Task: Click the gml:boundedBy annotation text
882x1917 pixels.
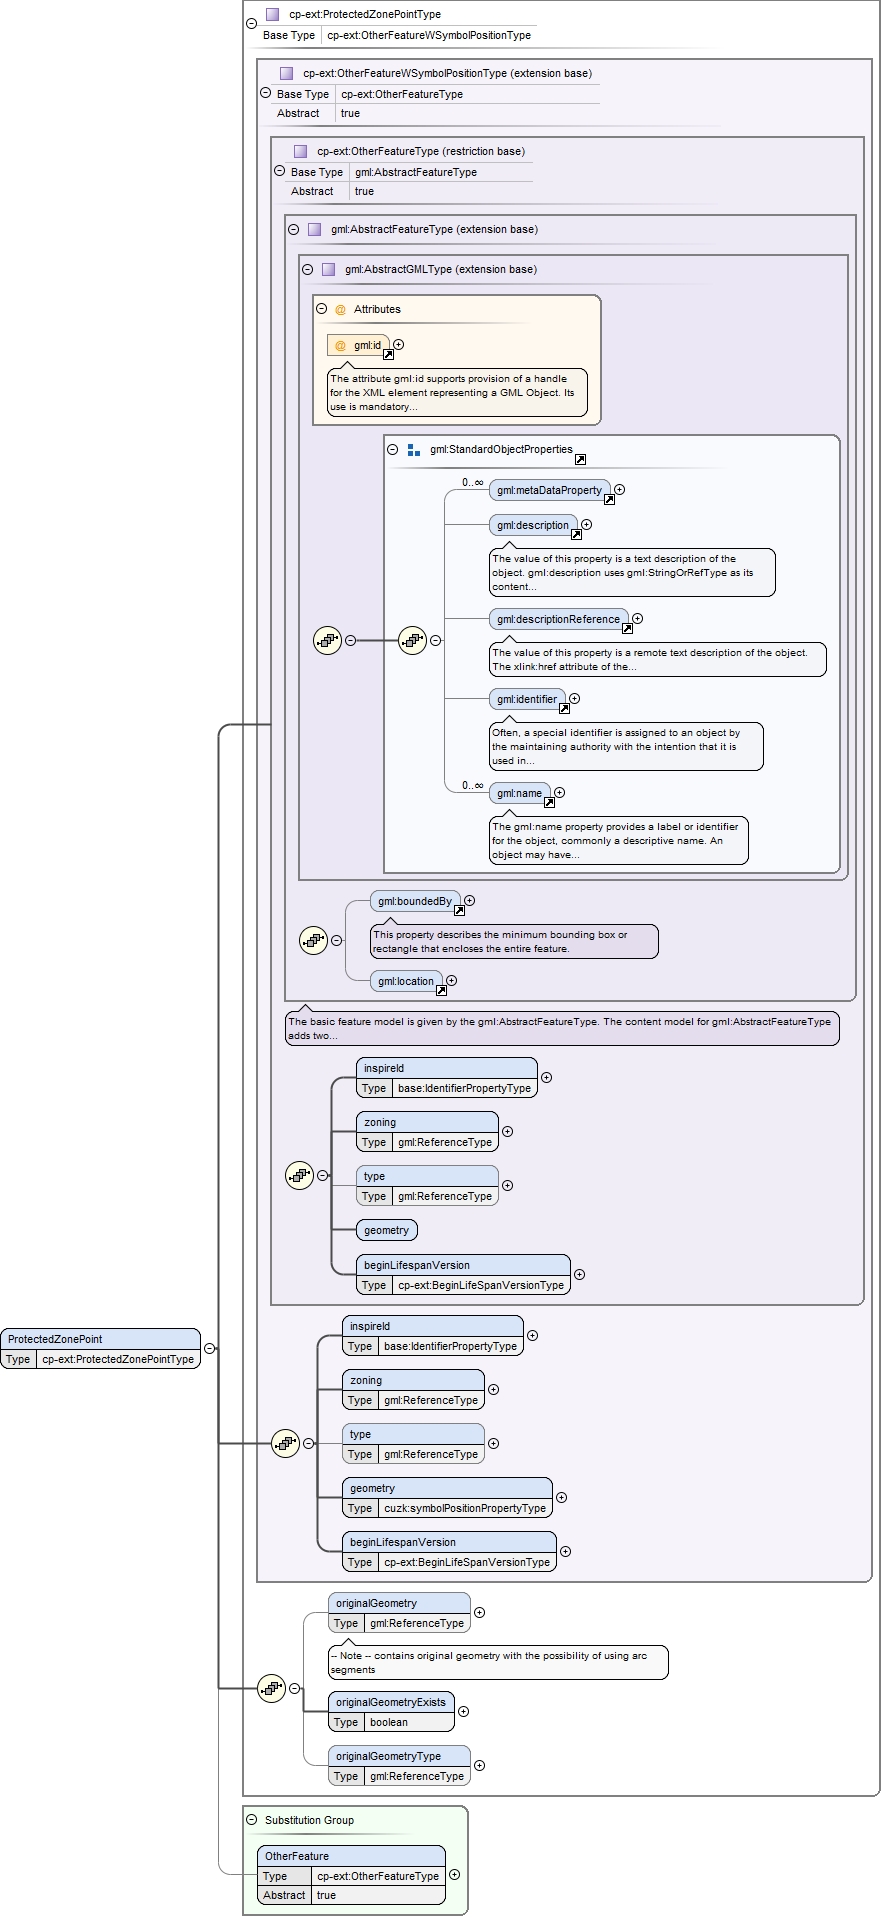Action: click(514, 941)
